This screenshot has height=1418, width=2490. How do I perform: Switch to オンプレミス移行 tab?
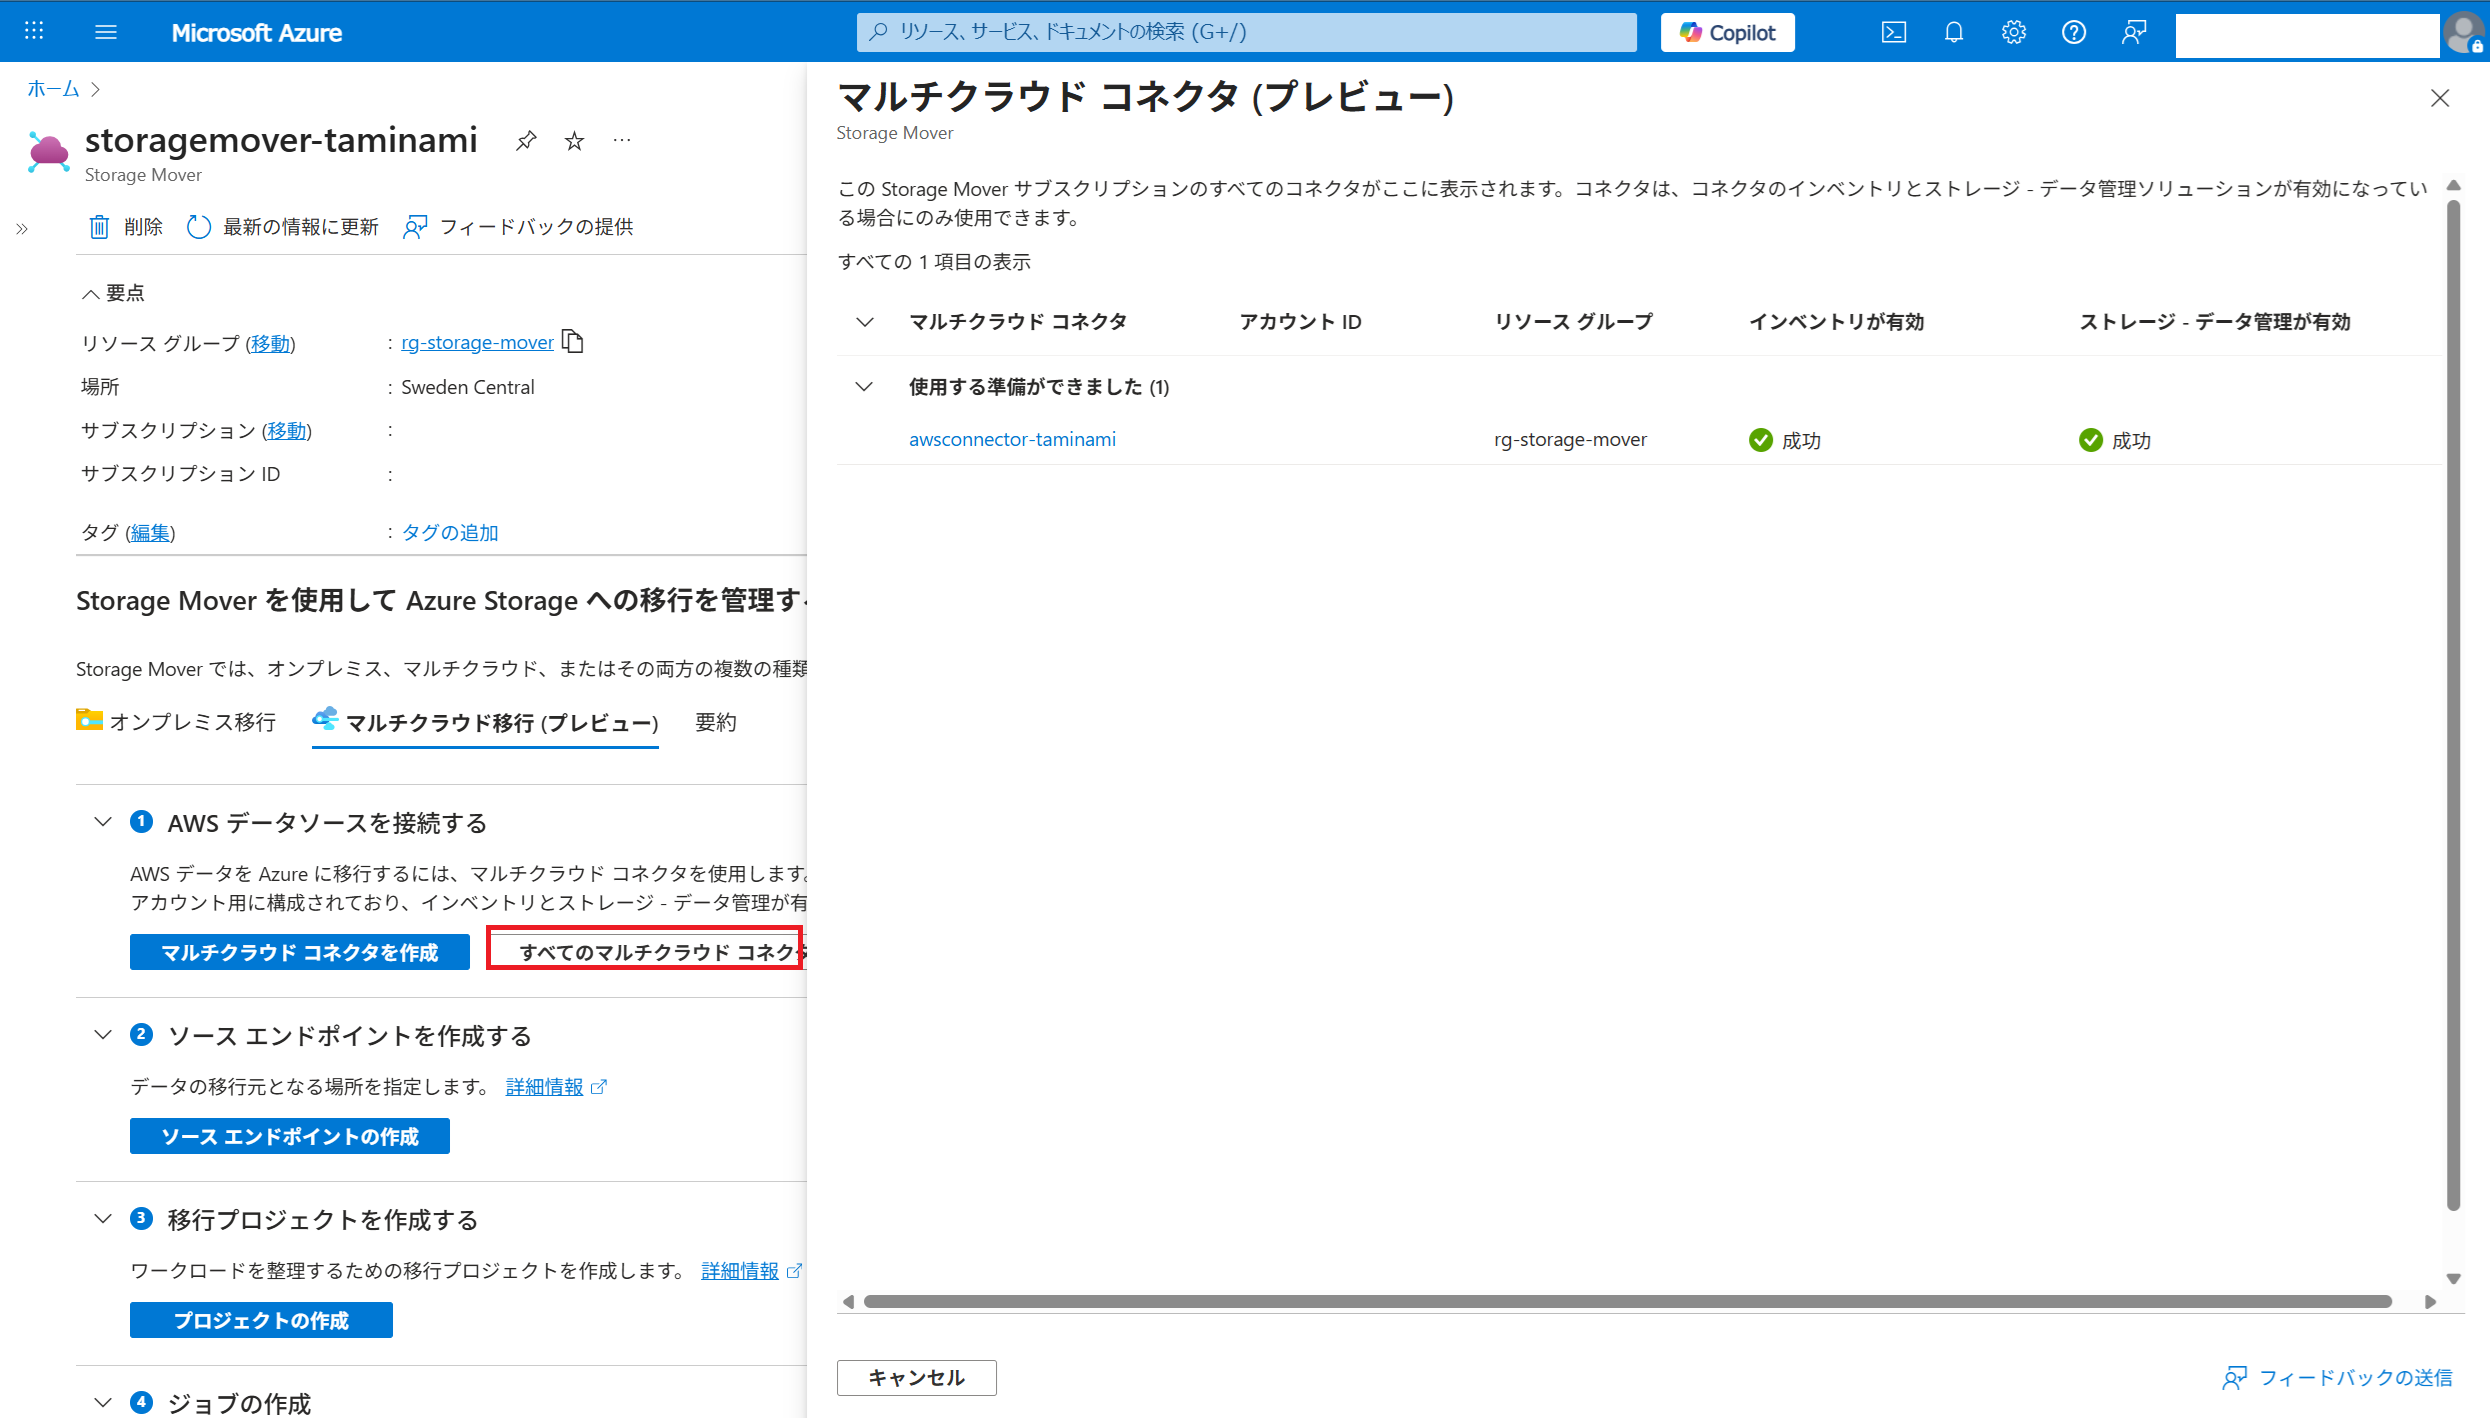tap(176, 722)
